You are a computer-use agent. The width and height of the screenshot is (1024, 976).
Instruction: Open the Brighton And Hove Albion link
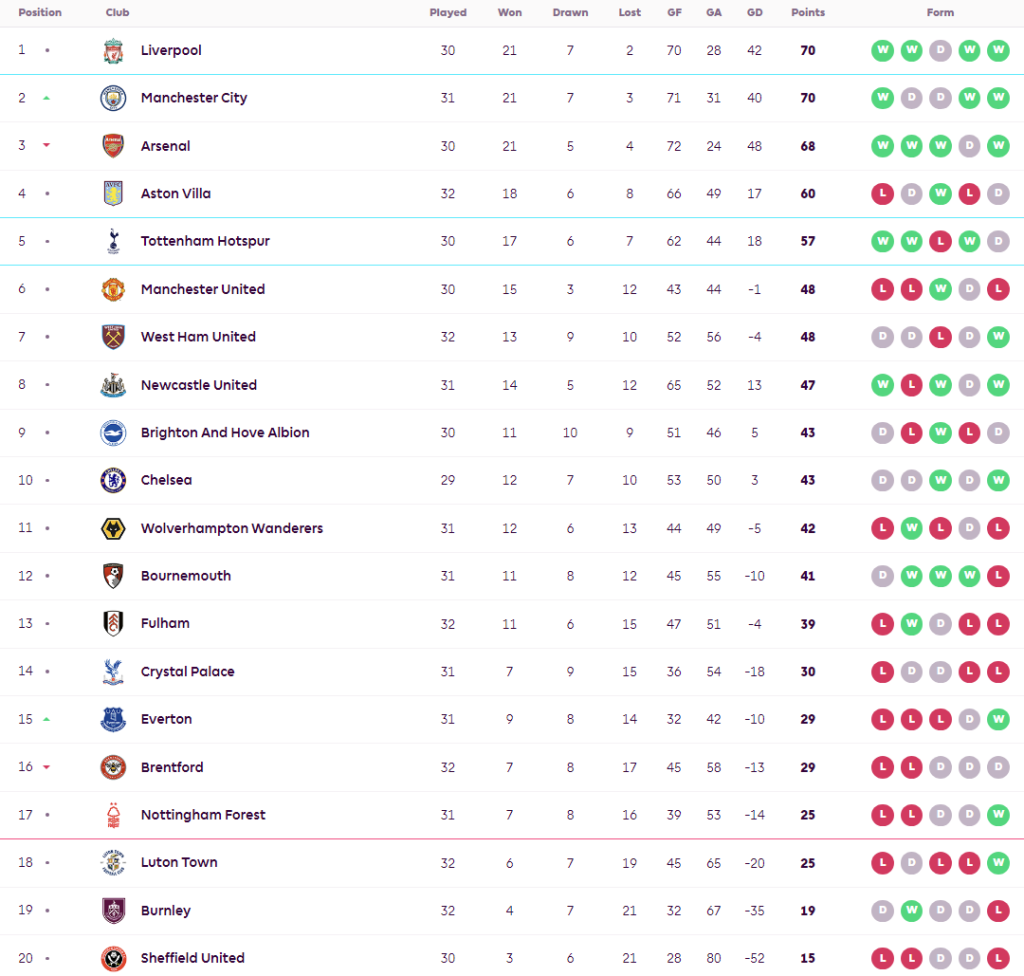click(225, 433)
